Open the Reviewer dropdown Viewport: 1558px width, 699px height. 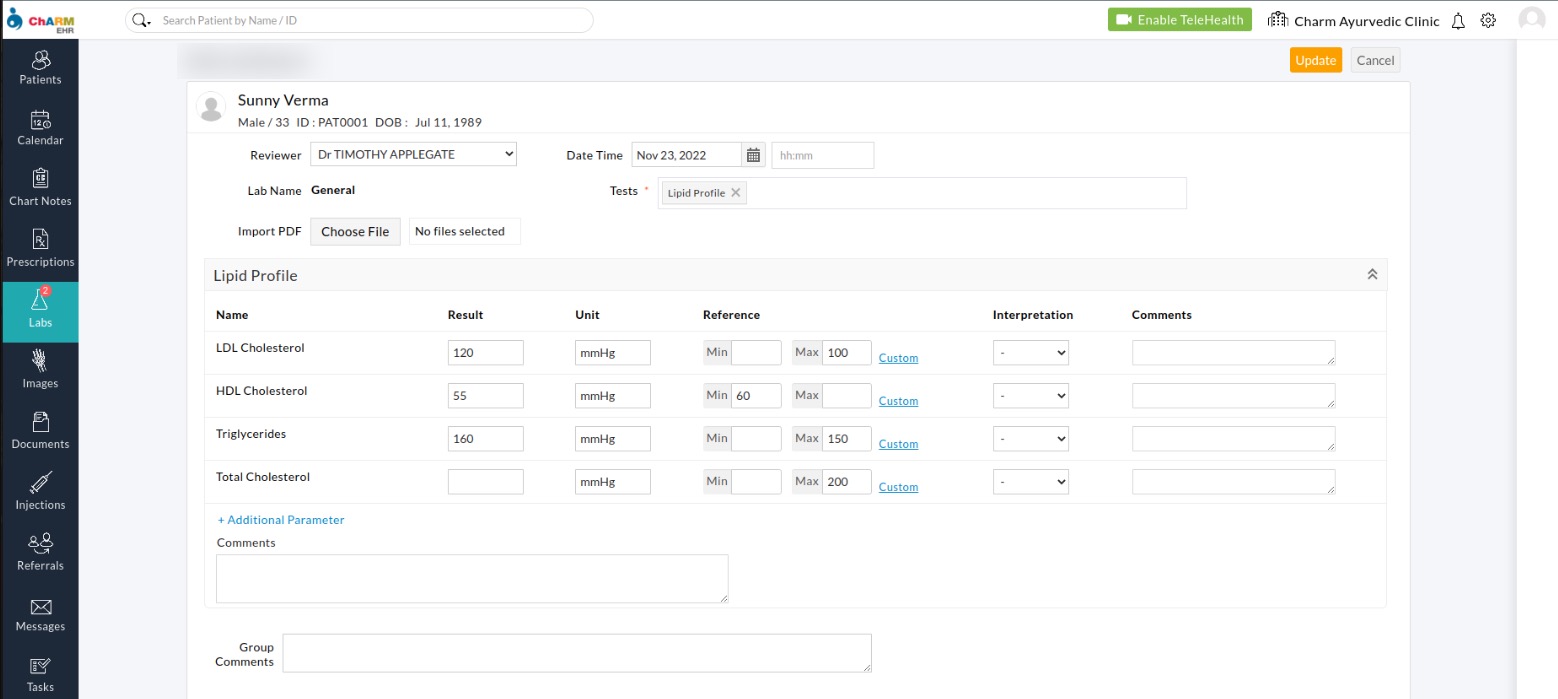413,153
